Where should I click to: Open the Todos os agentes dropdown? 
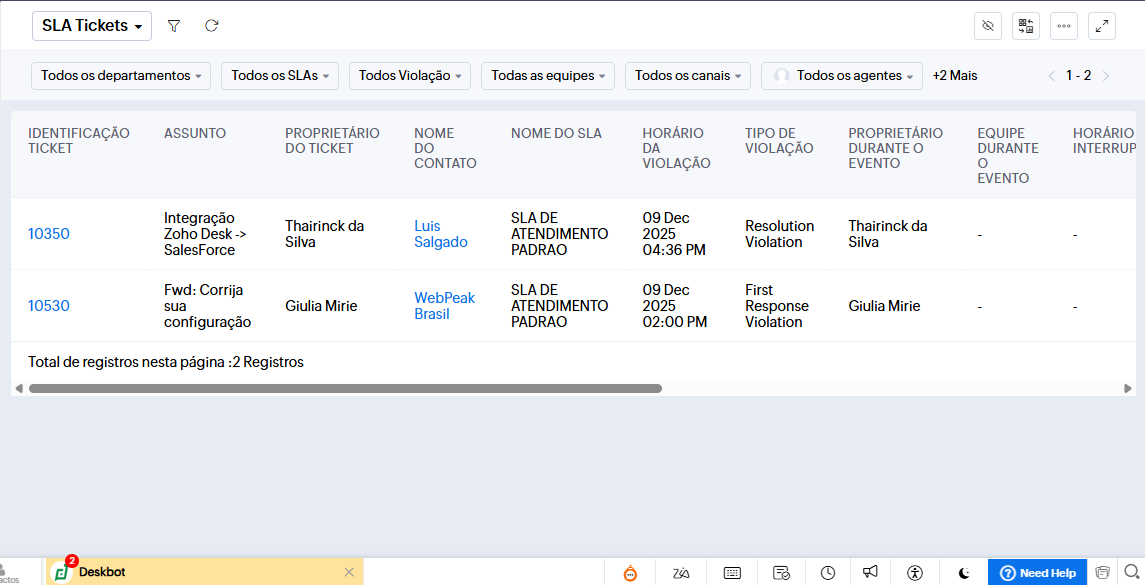[x=842, y=76]
